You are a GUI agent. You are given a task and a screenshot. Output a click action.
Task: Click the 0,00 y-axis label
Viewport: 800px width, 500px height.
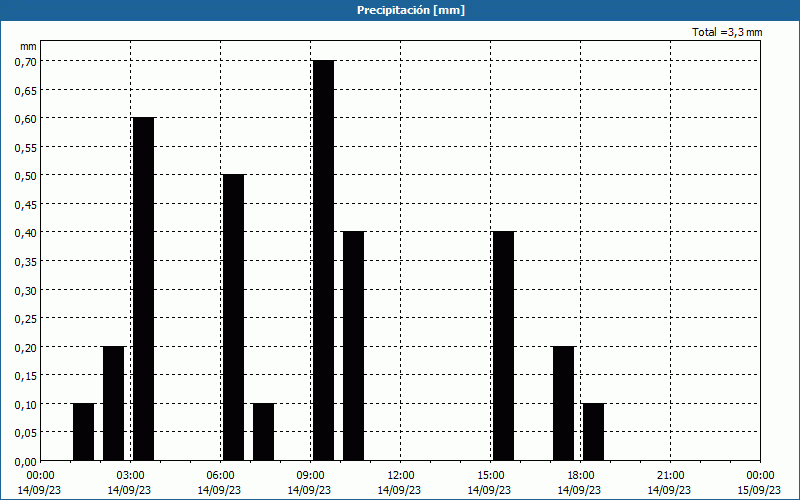tap(26, 462)
